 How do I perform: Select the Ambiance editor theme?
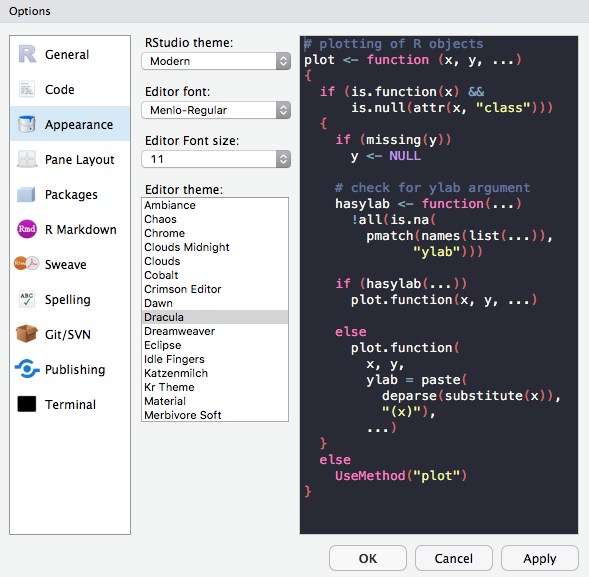pyautogui.click(x=215, y=205)
